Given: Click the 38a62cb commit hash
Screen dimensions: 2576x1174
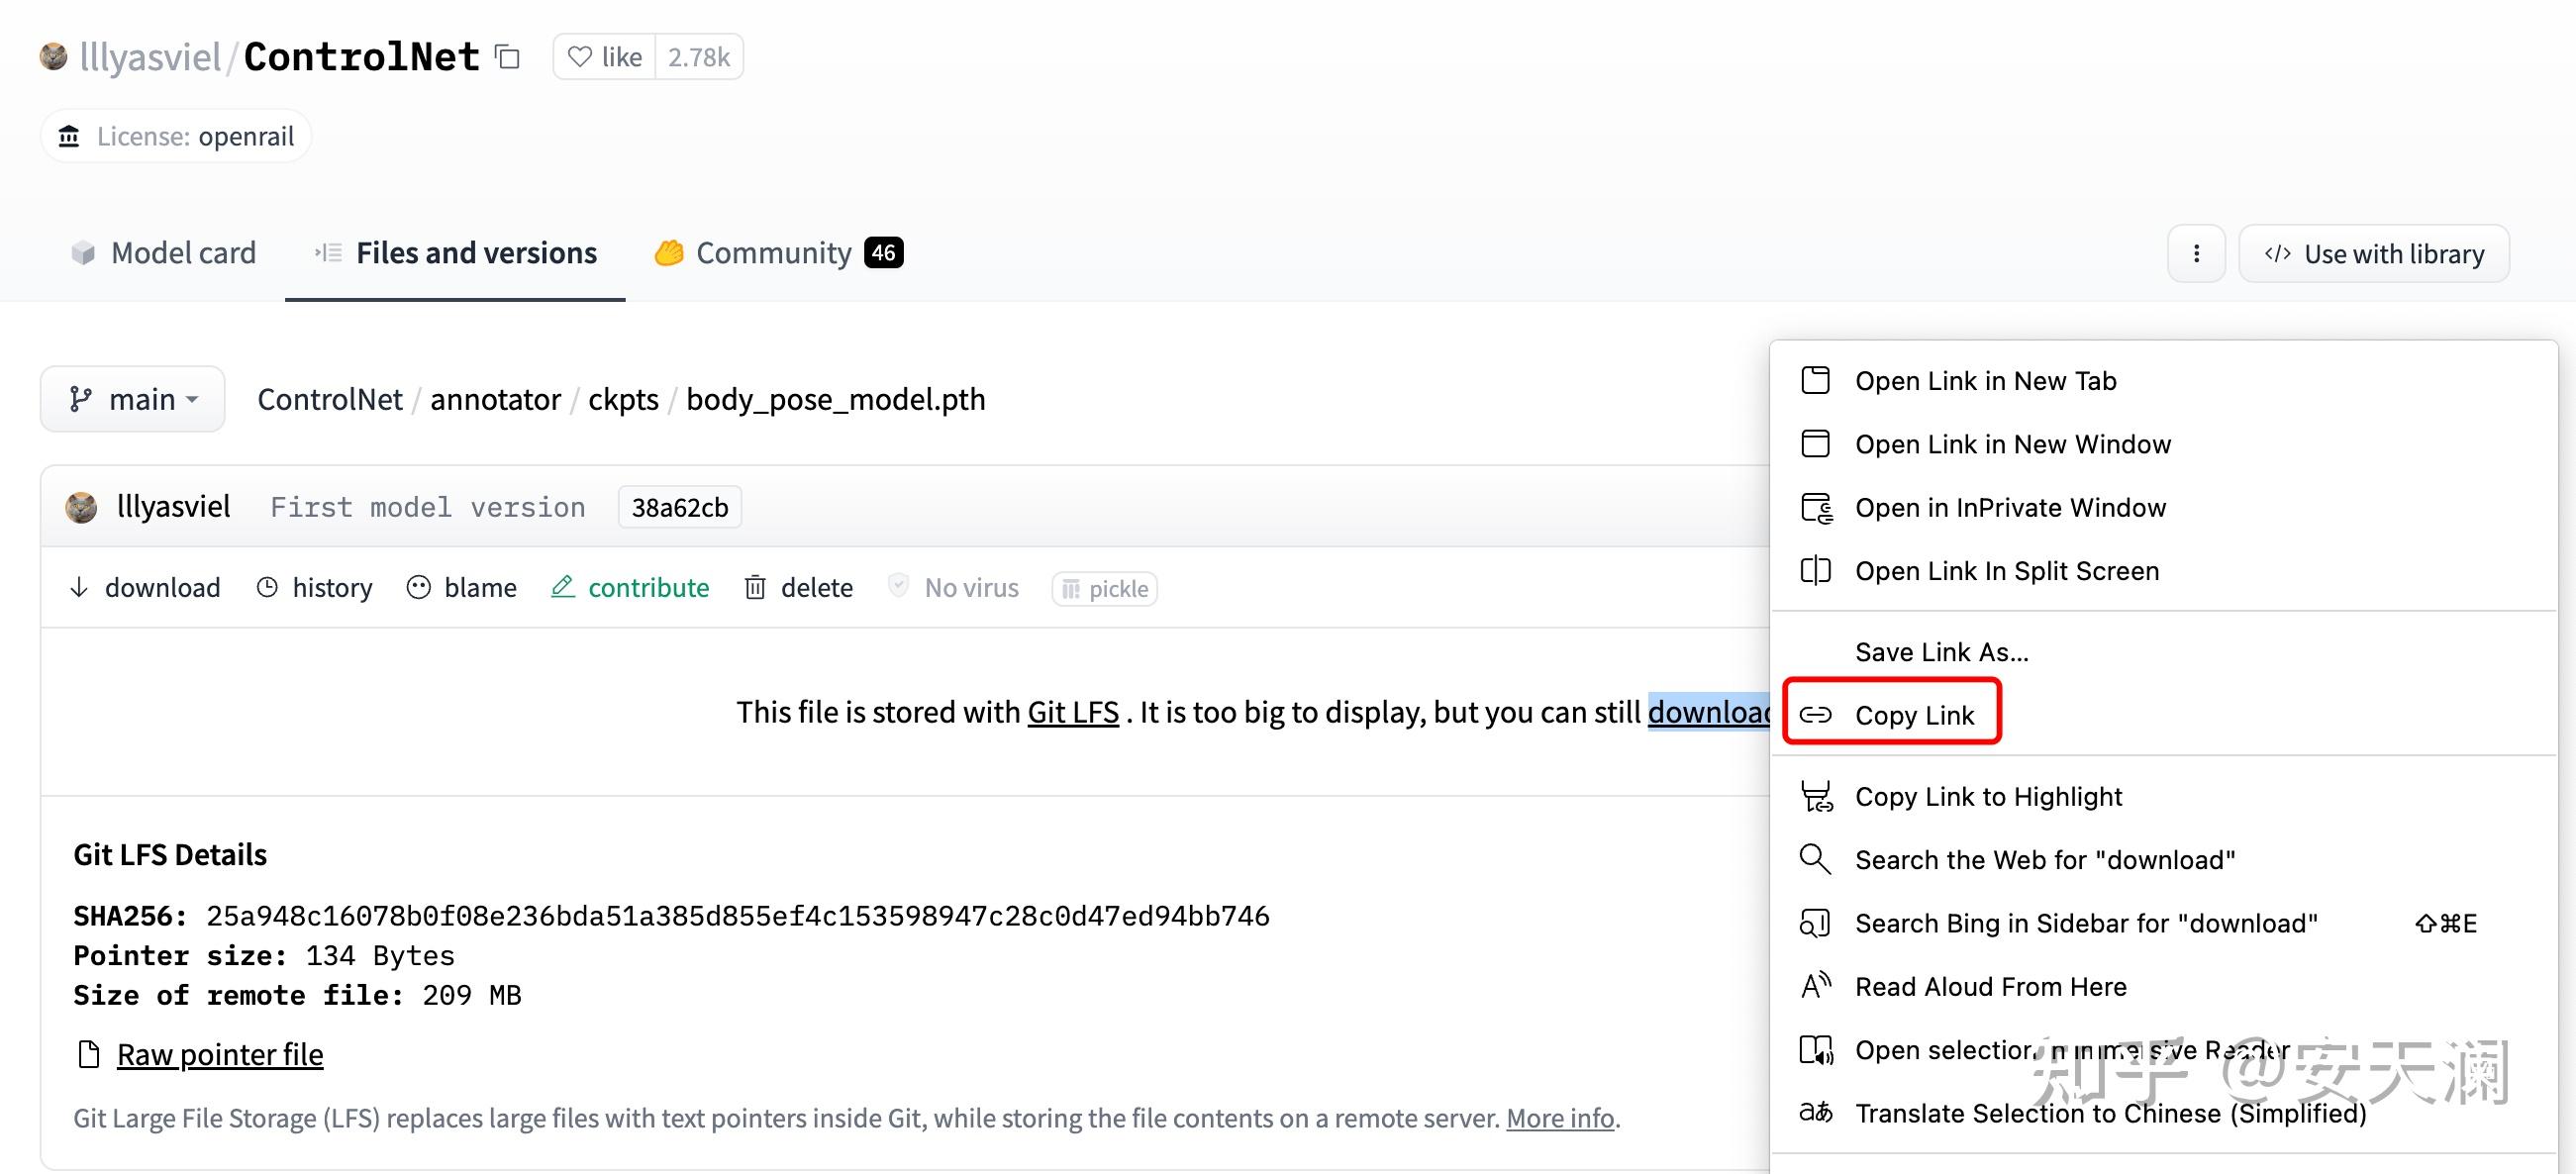Looking at the screenshot, I should 679,508.
